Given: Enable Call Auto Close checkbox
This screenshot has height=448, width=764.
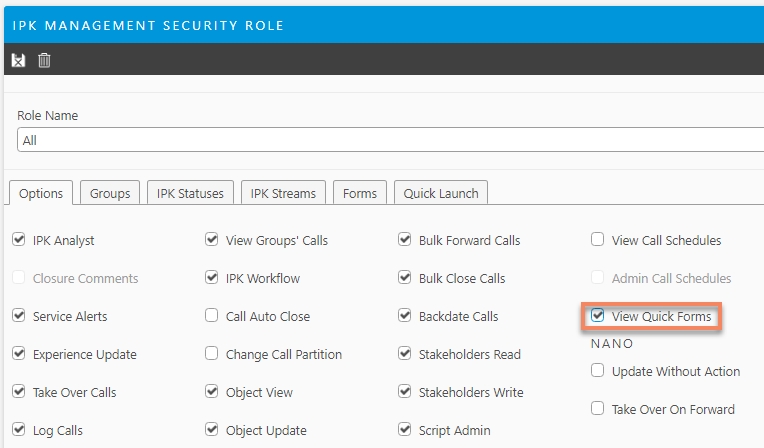Looking at the screenshot, I should tap(212, 316).
